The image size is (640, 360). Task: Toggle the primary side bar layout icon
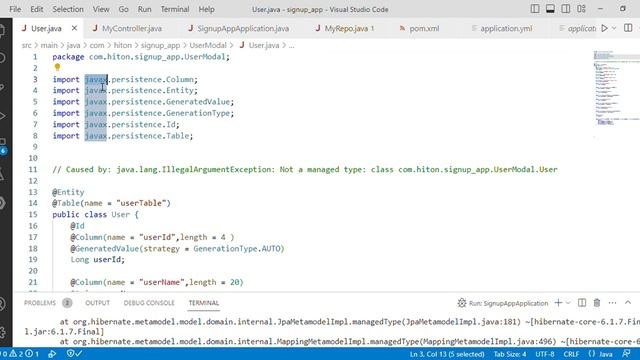(x=535, y=9)
